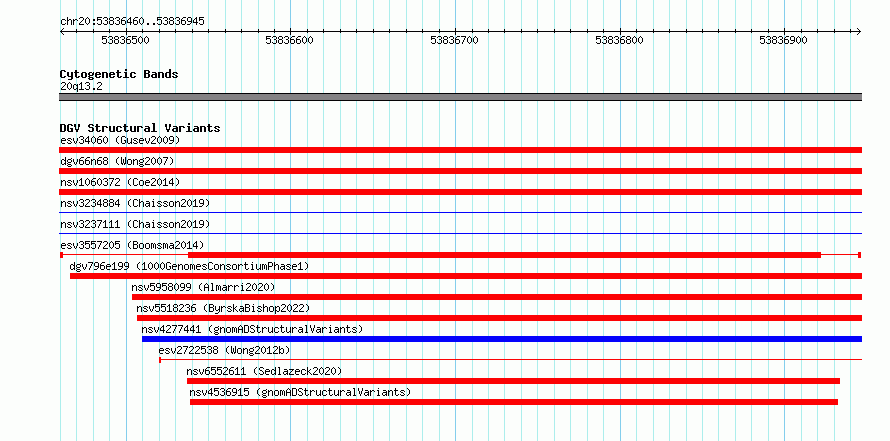Viewport: 890px width, 441px height.
Task: Click ruler position 53836500
Action: [125, 40]
